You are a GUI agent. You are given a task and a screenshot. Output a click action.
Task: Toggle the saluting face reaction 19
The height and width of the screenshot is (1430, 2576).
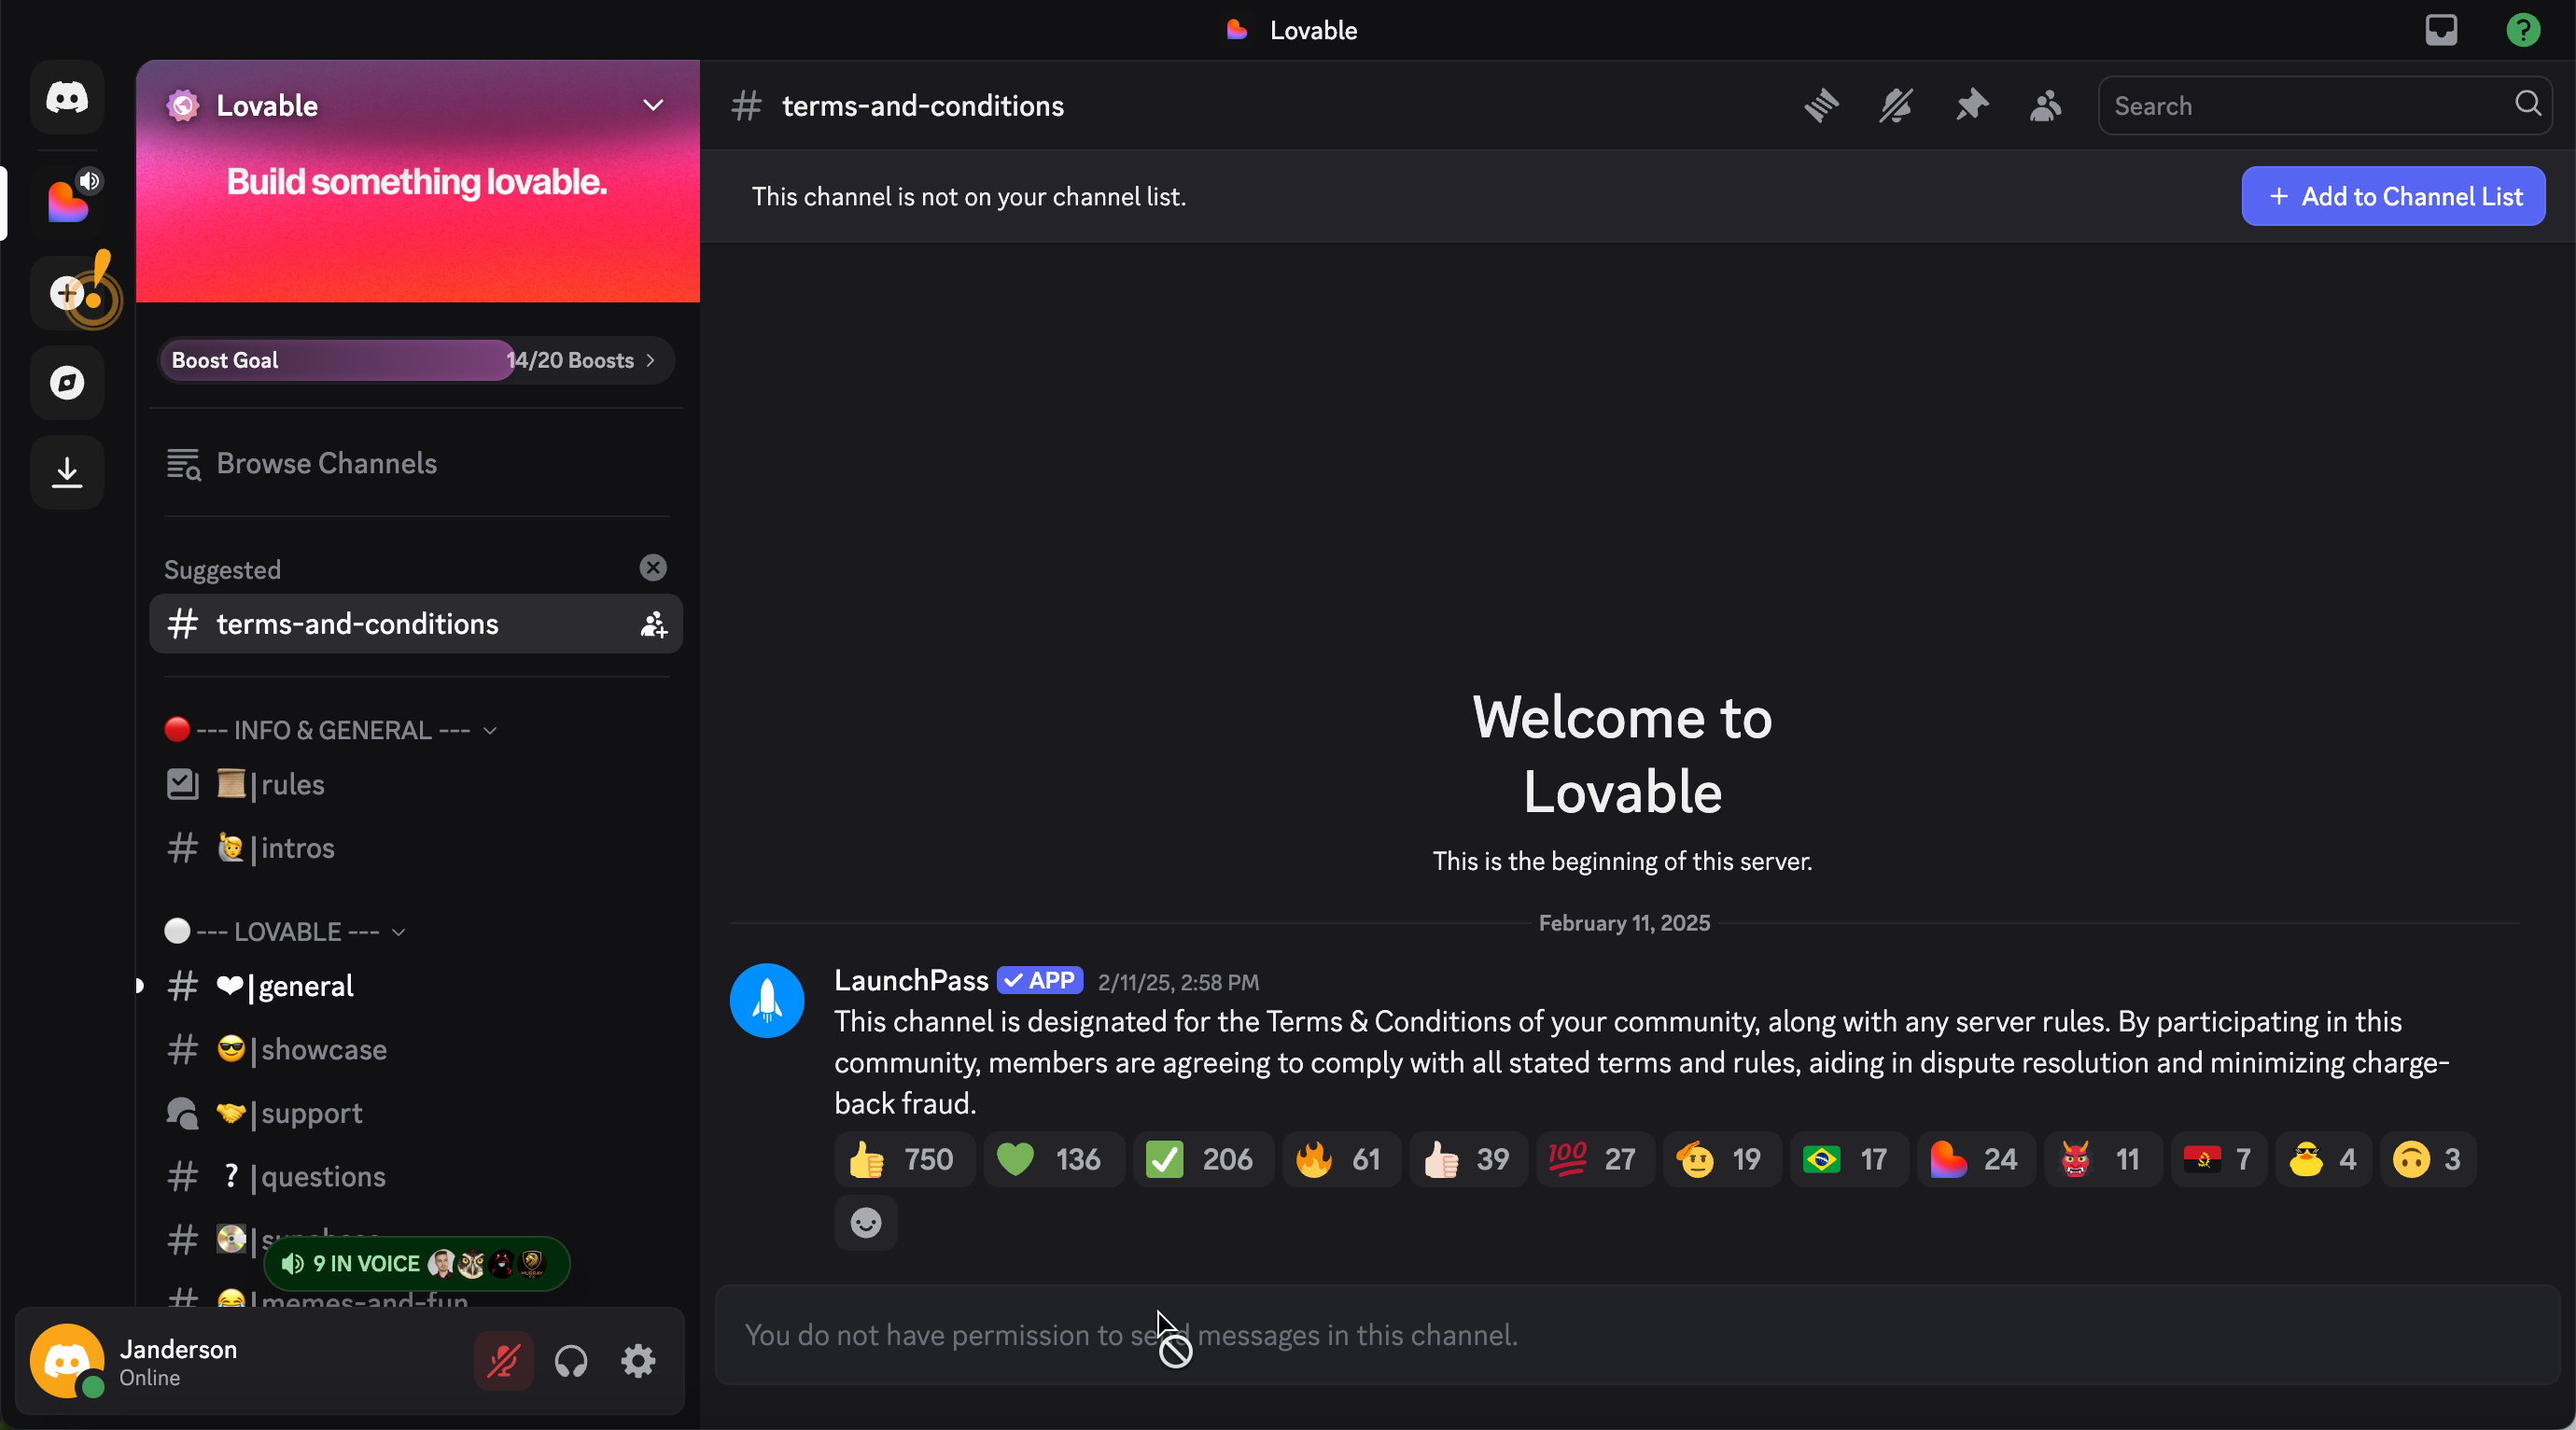[1722, 1159]
